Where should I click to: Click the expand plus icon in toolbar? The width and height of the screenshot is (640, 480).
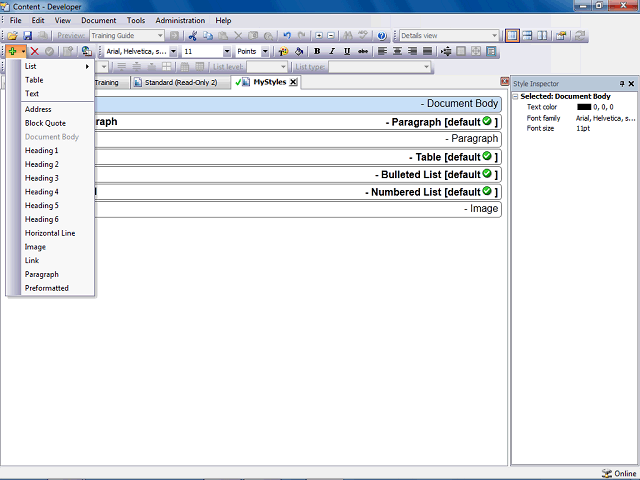click(x=319, y=36)
